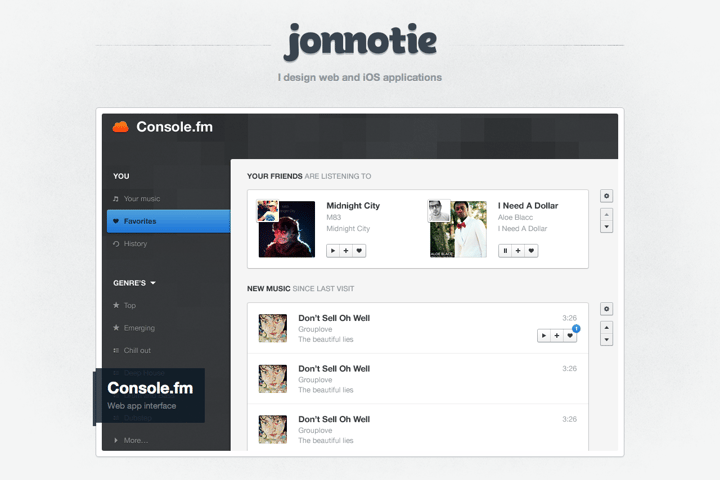Click the Midnight City song title

[353, 205]
